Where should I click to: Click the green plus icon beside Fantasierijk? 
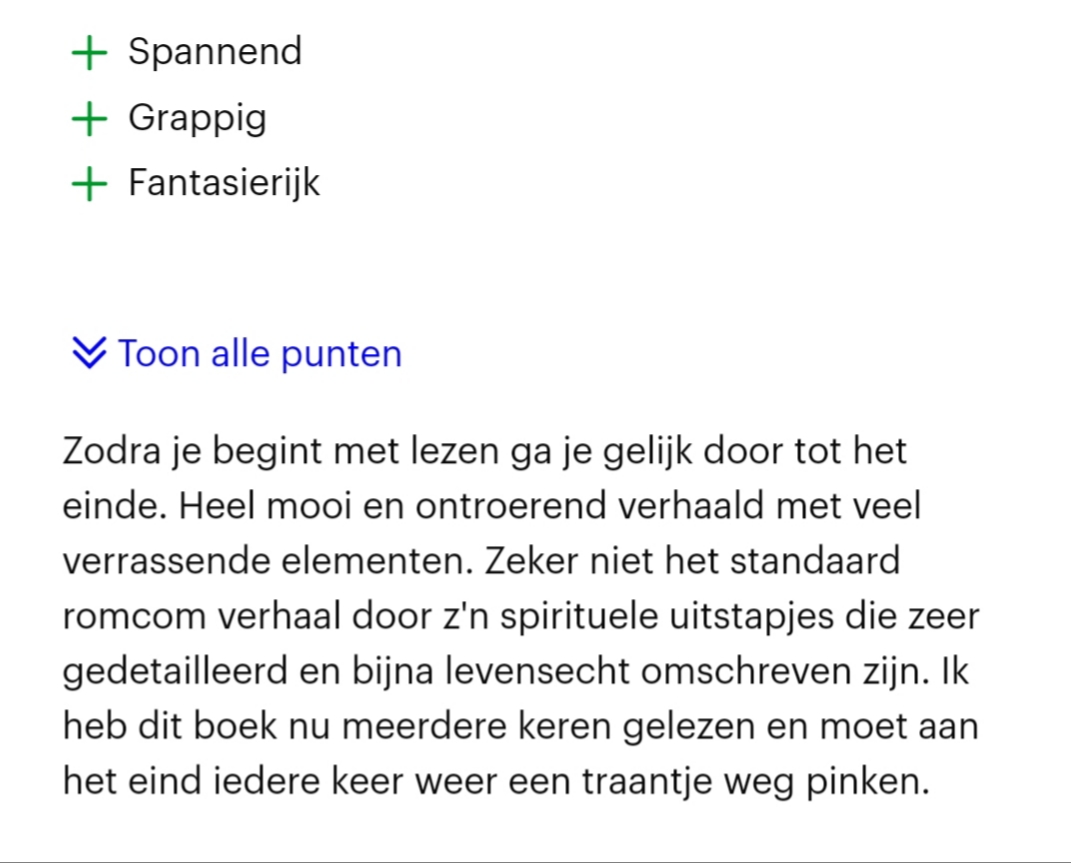point(89,184)
